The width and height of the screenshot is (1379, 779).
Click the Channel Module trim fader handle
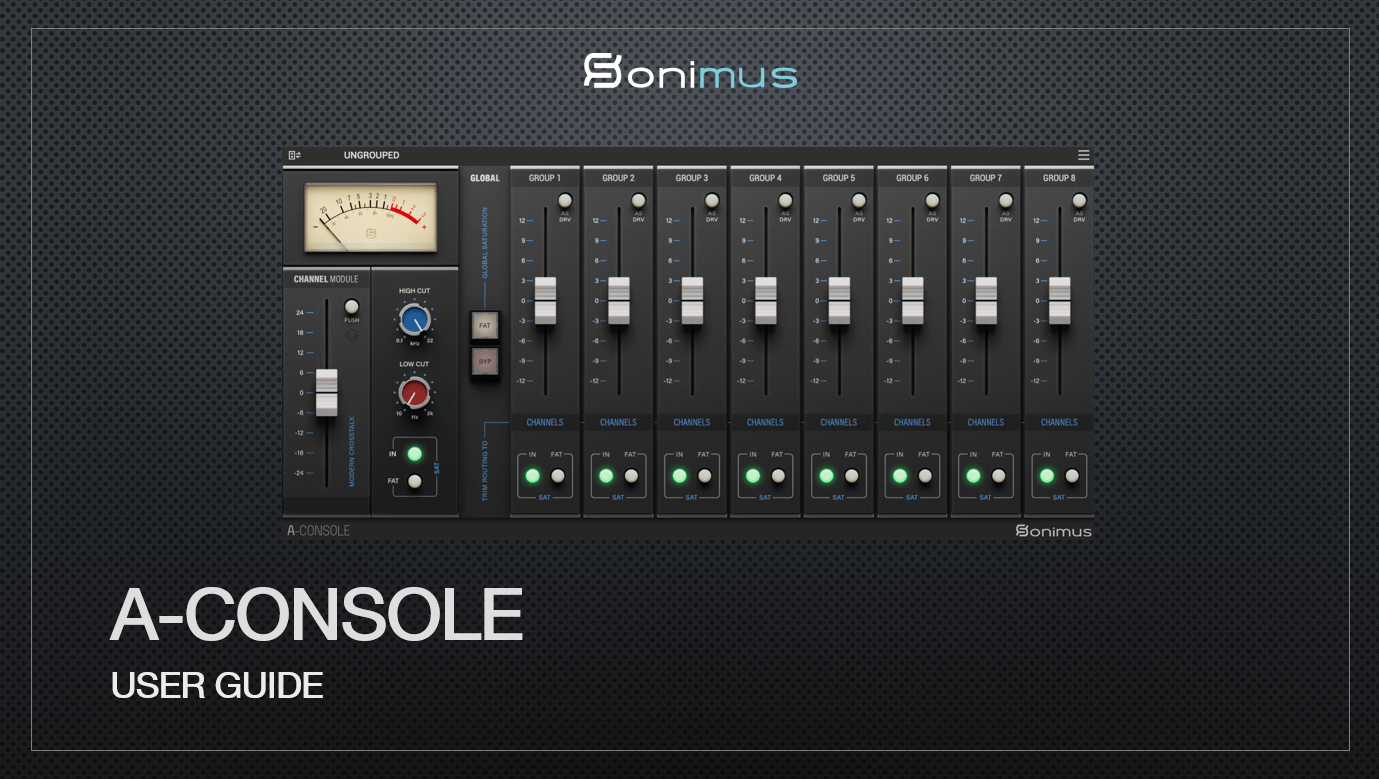(x=326, y=392)
